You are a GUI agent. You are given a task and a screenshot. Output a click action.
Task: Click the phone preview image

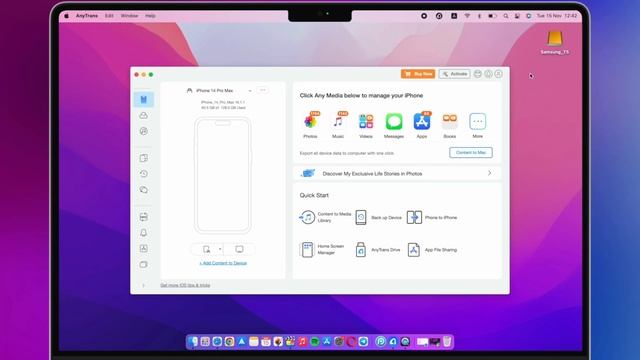pos(223,175)
